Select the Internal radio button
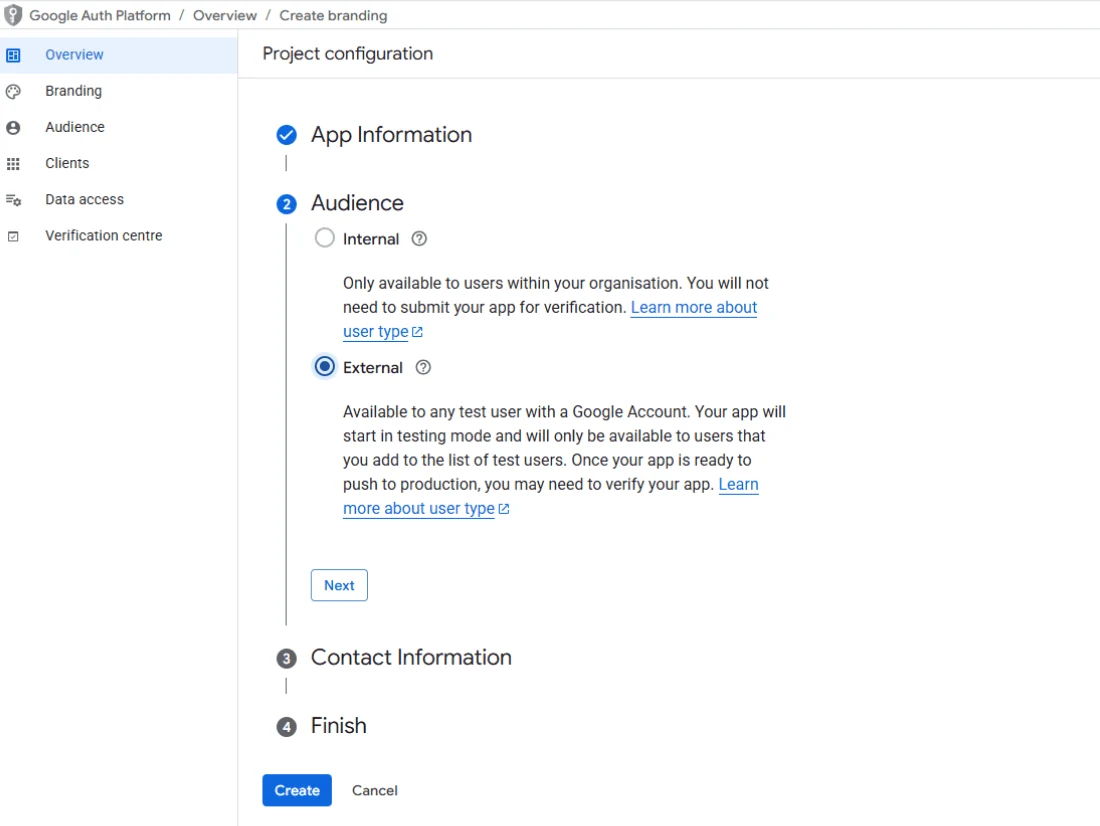 pos(324,238)
